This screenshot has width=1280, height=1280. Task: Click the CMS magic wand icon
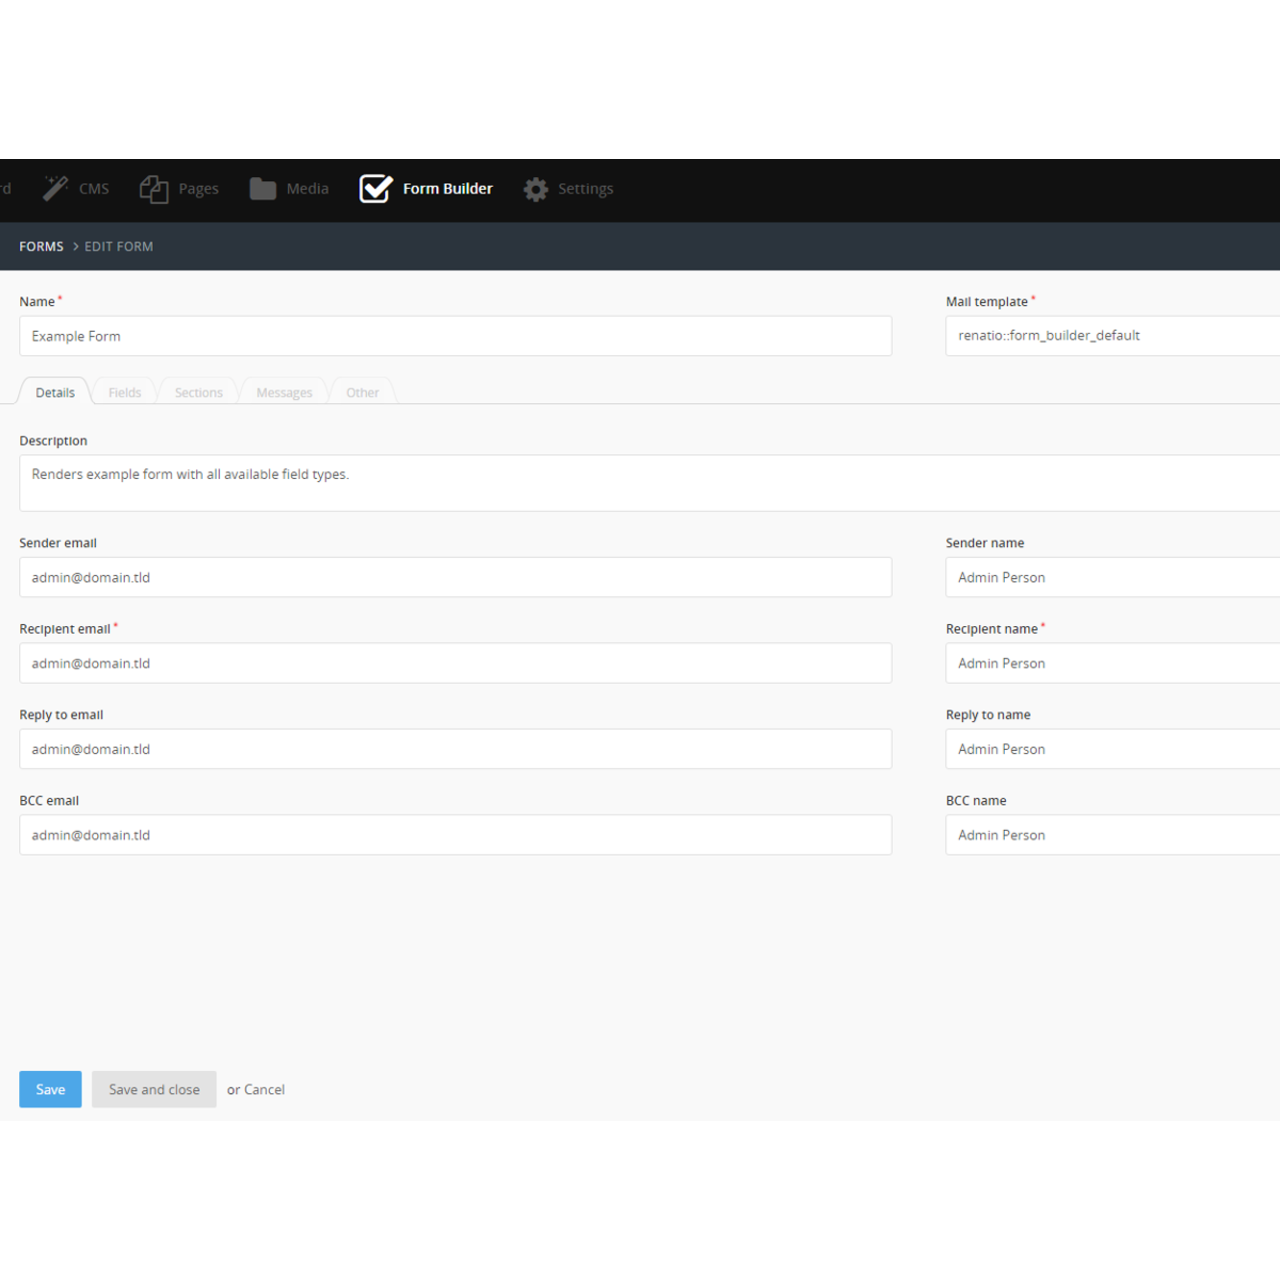pos(55,188)
